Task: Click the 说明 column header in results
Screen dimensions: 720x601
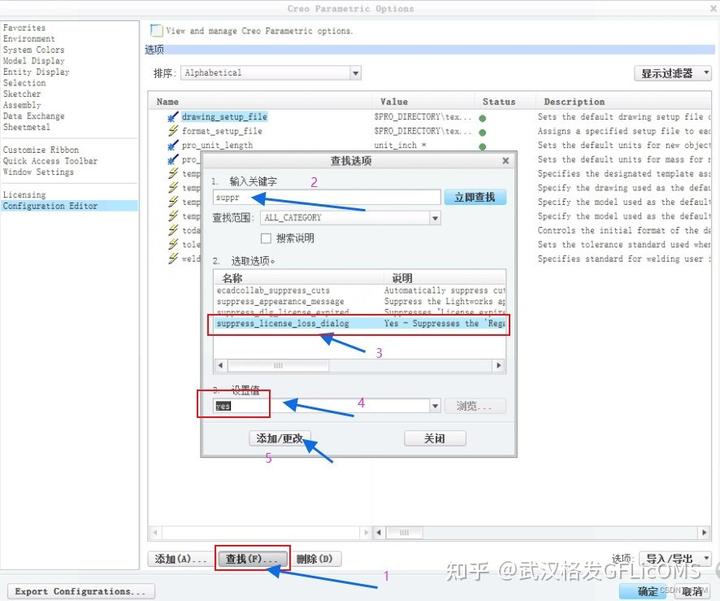Action: [402, 278]
